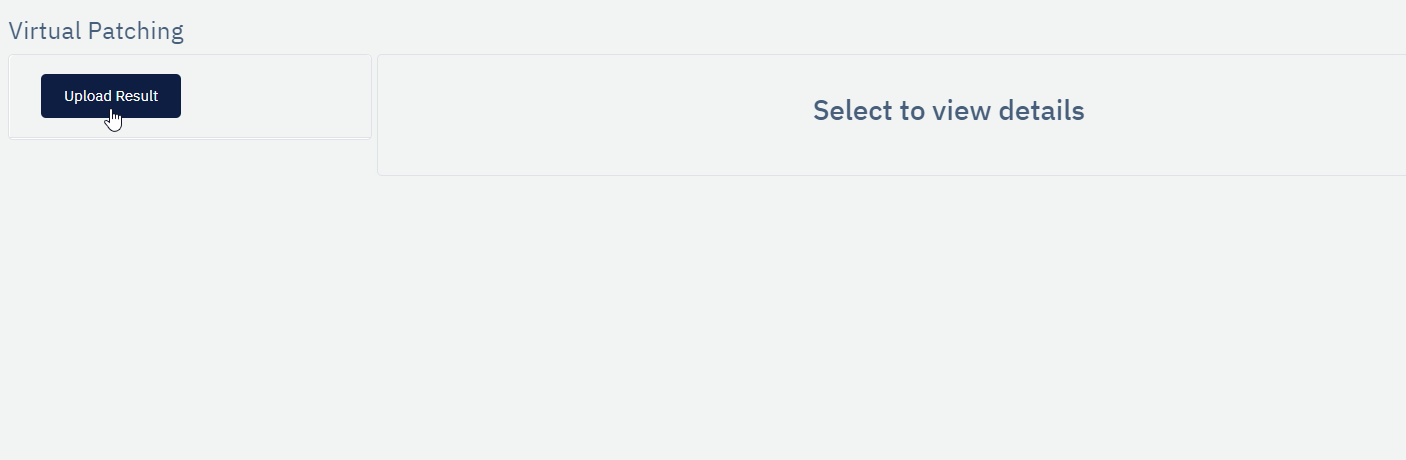Click empty space right of Upload Result button
Screen dimensions: 1406x460
pos(275,96)
